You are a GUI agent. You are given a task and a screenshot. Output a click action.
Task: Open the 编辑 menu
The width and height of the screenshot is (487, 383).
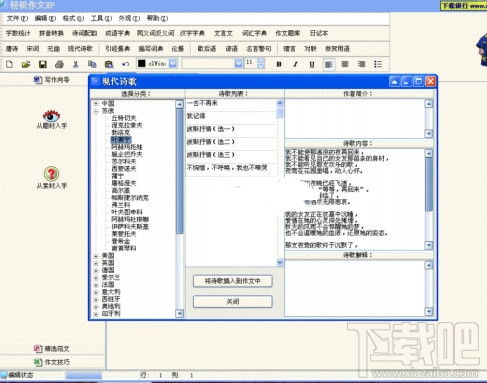(x=45, y=18)
